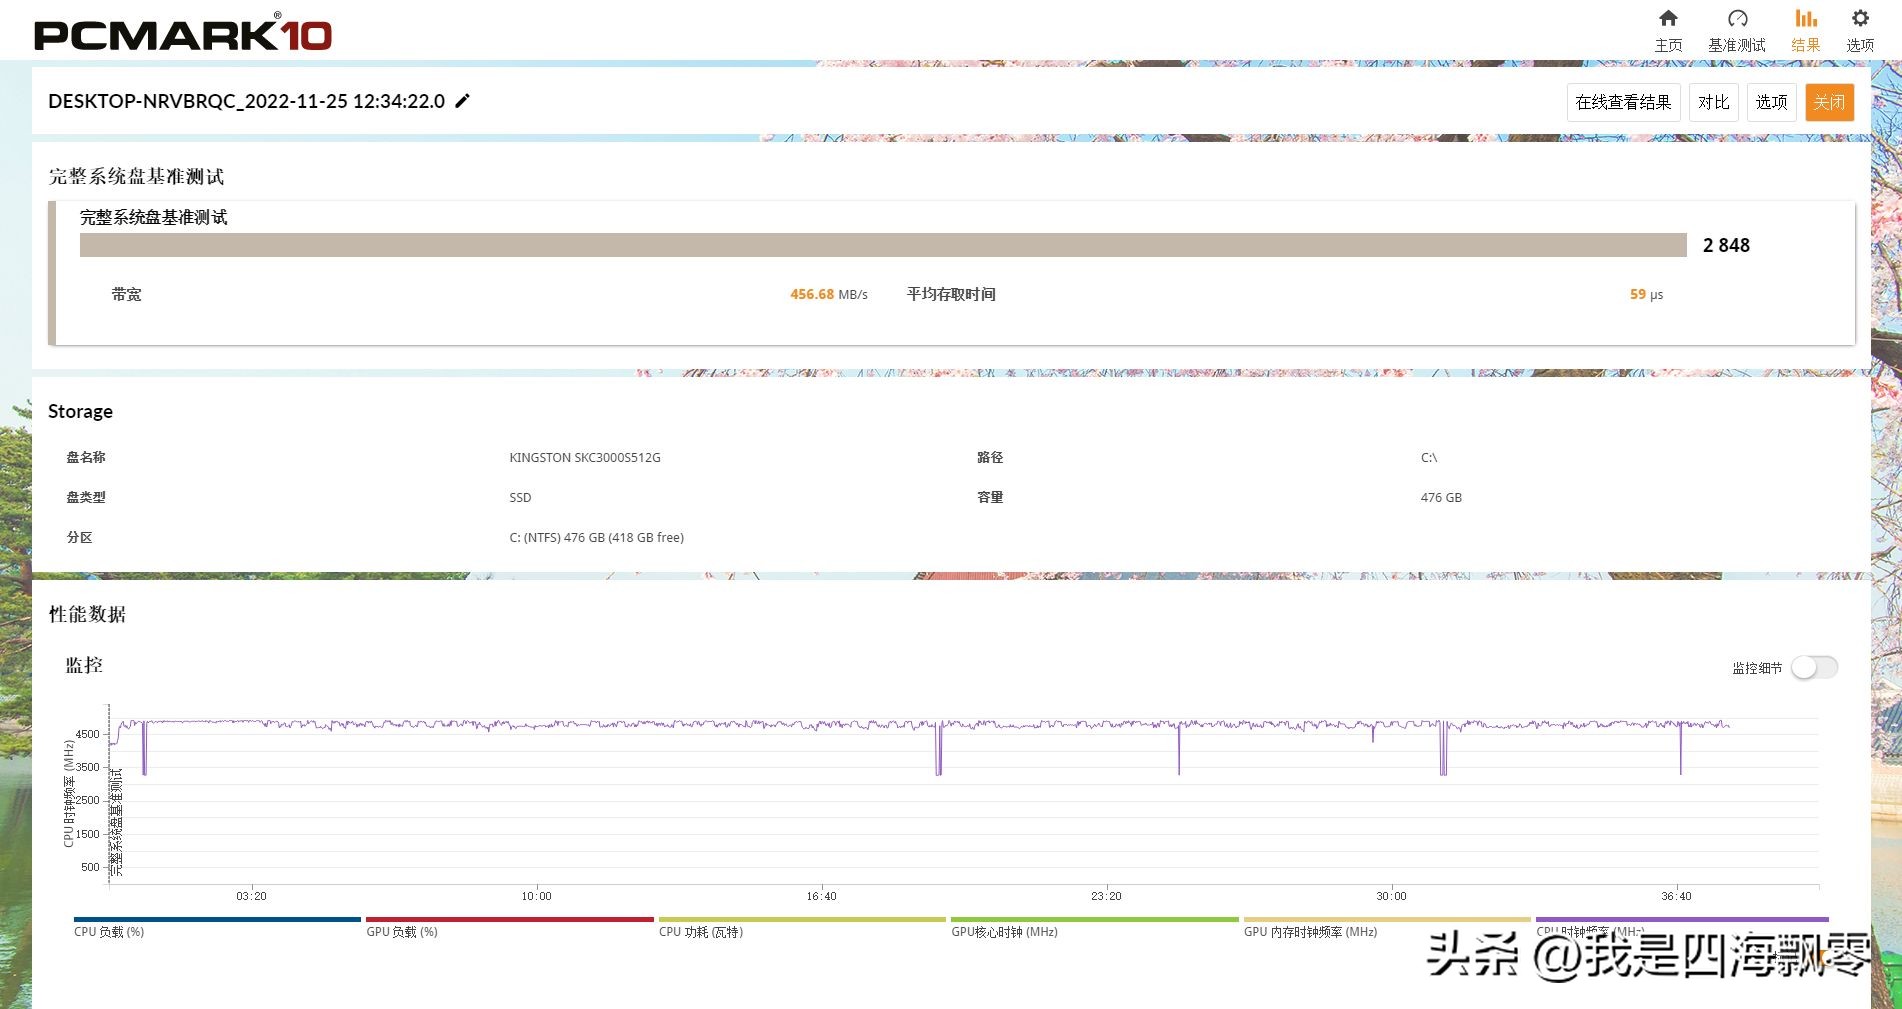
Task: Click the 完整系统盘基准测试 score bar
Action: coord(882,245)
